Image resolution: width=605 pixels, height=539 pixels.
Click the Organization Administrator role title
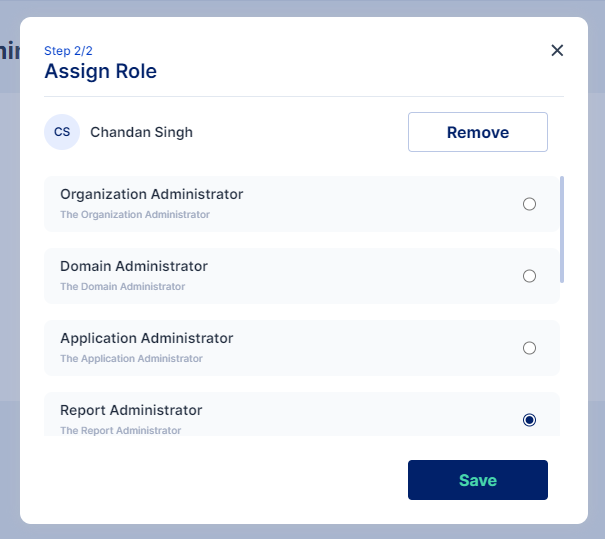pyautogui.click(x=151, y=194)
